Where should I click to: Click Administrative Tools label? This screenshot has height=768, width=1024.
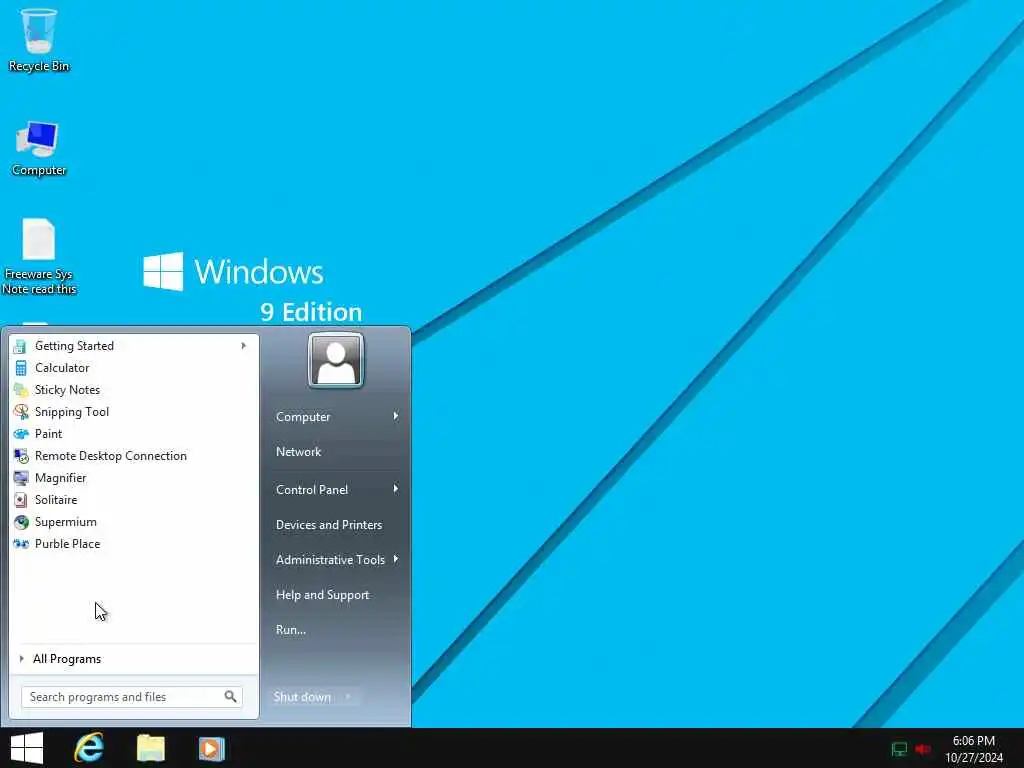click(x=330, y=560)
